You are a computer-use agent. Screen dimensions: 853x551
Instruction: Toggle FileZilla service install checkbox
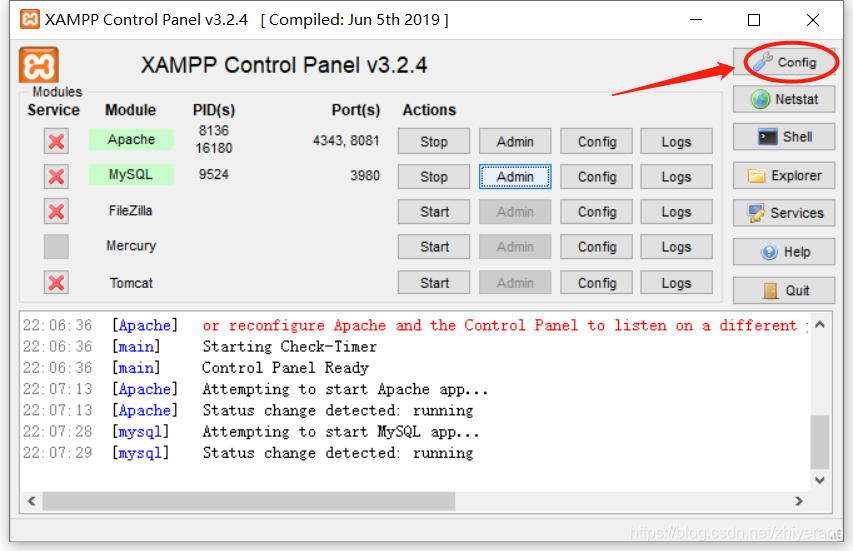coord(56,211)
